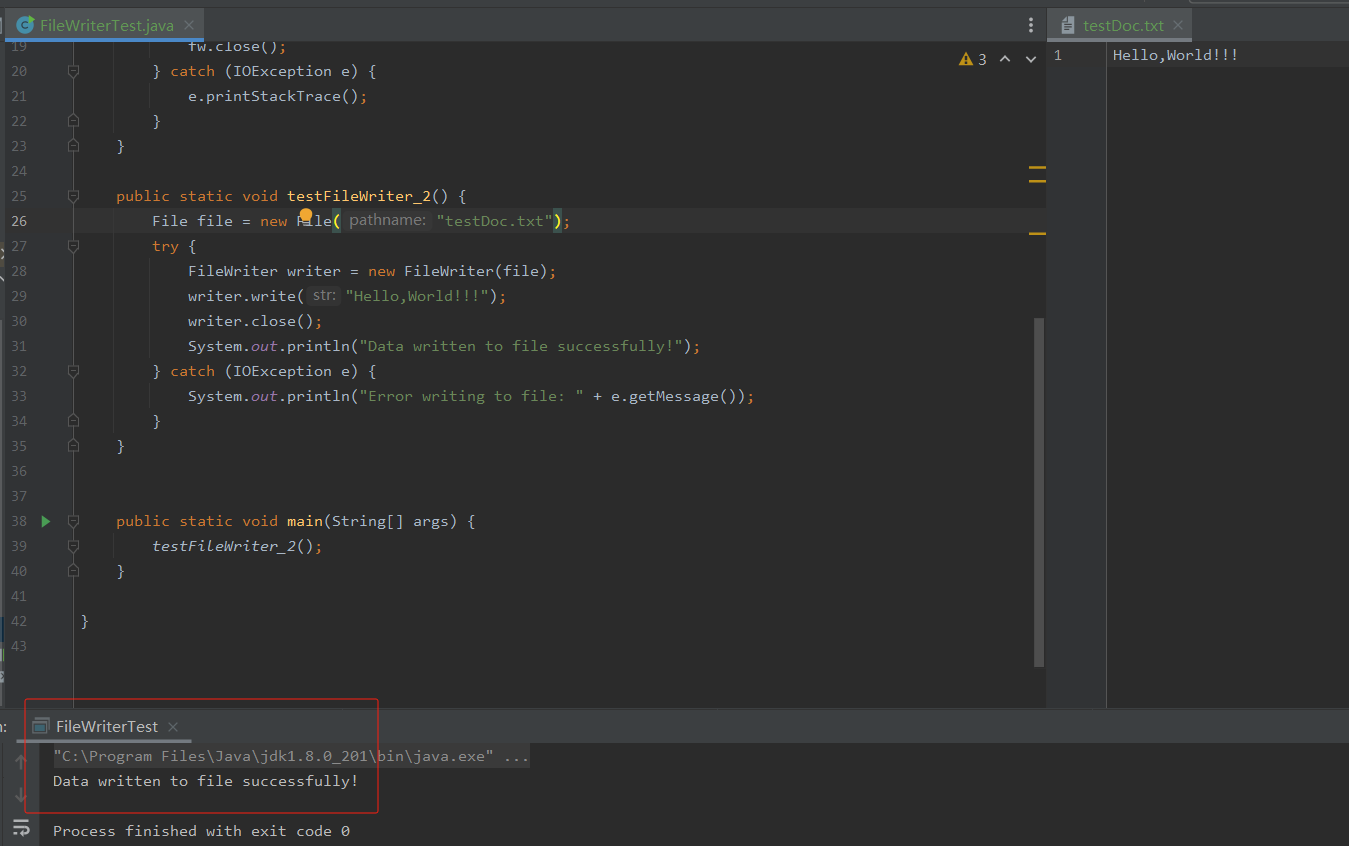Click the collapsed java.exe command line ellipsis
Viewport: 1349px width, 846px height.
pos(516,756)
